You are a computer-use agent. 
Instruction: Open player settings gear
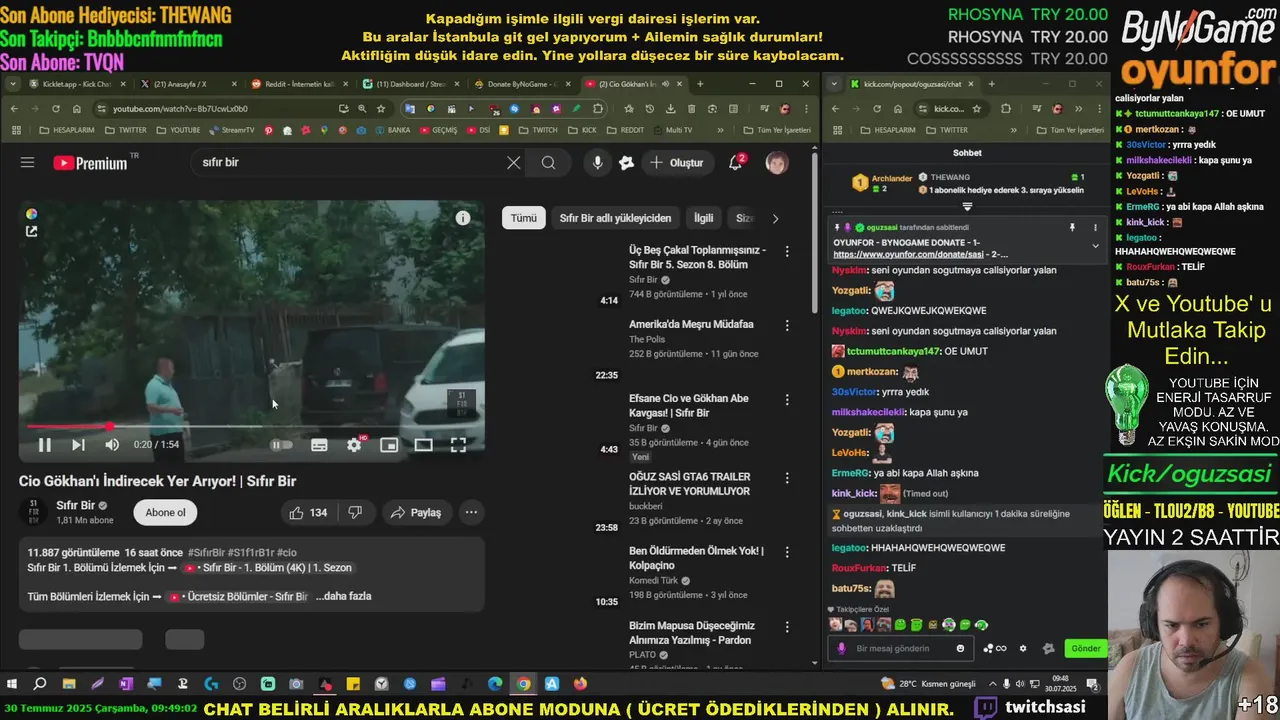click(354, 445)
